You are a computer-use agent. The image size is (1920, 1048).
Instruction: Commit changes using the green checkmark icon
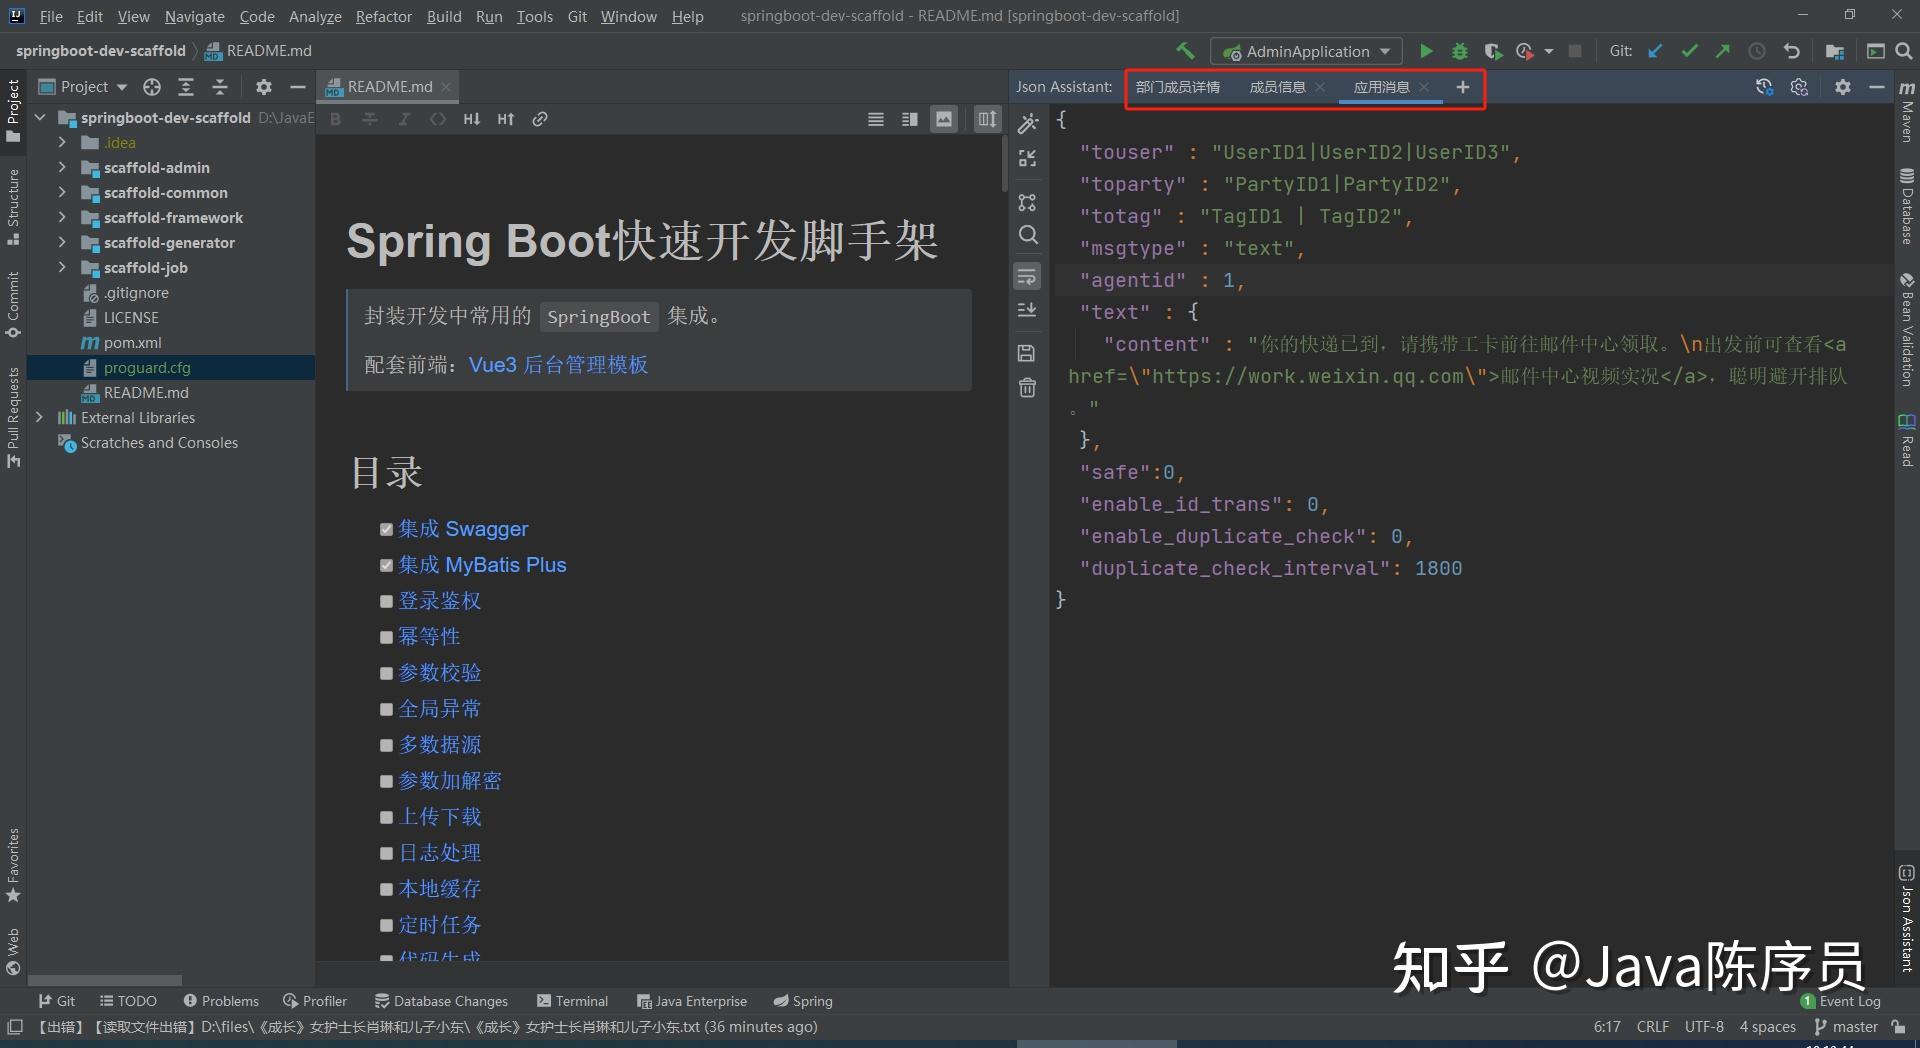point(1690,50)
